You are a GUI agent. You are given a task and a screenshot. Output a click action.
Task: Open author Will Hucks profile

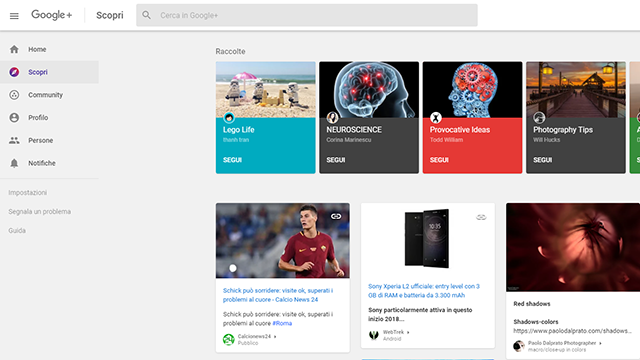(x=546, y=140)
